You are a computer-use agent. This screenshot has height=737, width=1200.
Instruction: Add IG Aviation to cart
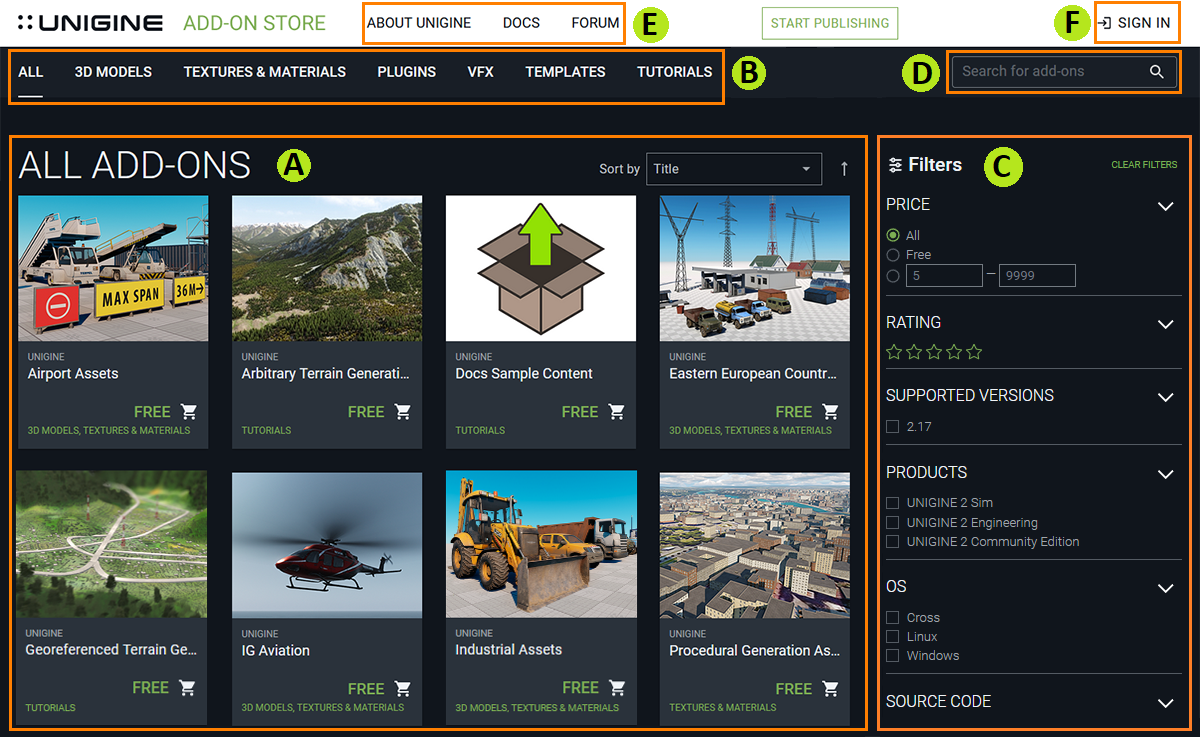[x=403, y=688]
